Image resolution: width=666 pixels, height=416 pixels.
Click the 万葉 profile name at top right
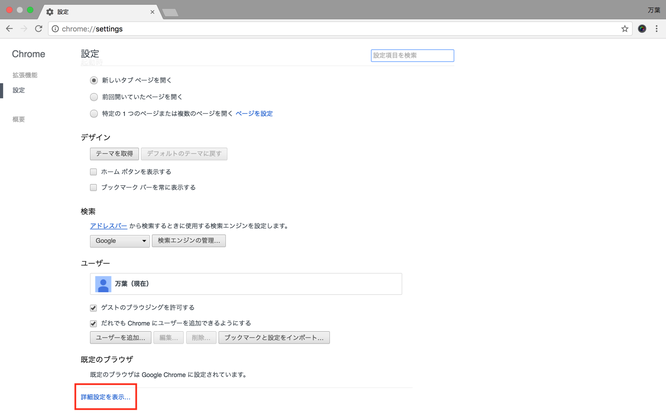click(x=654, y=10)
